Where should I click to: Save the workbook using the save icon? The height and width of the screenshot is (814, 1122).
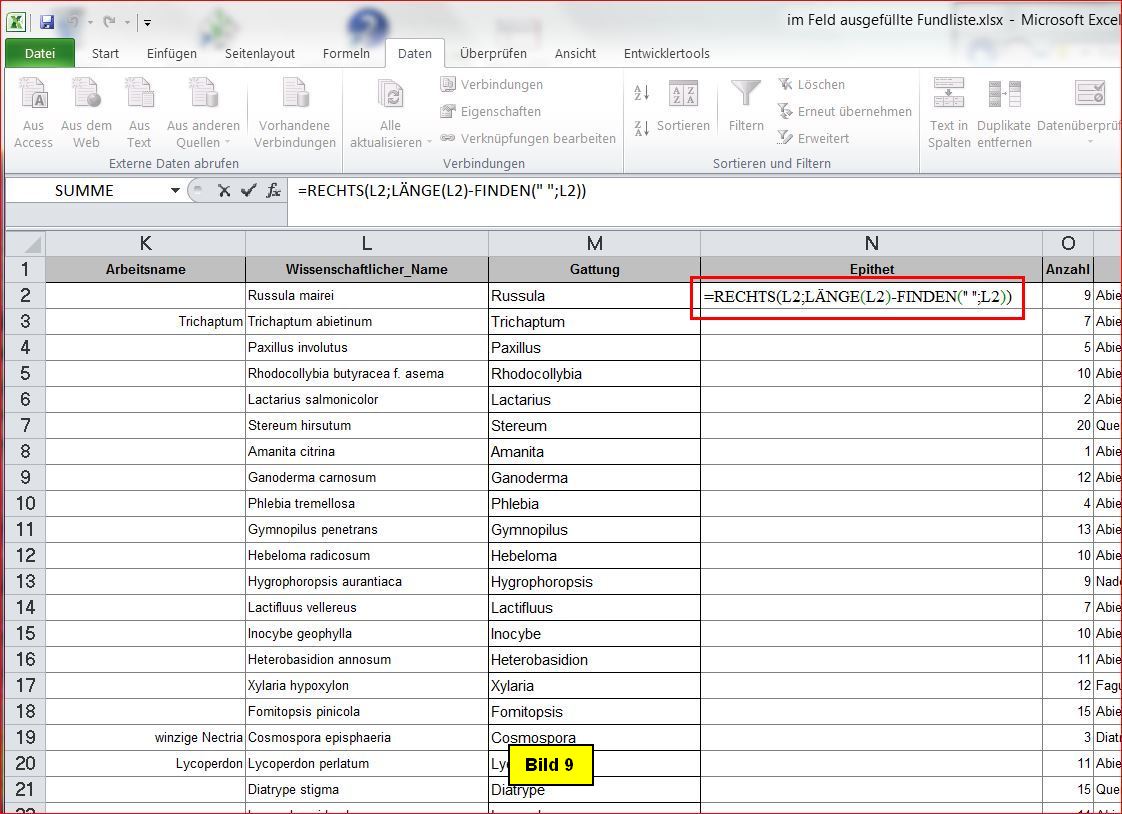(46, 21)
